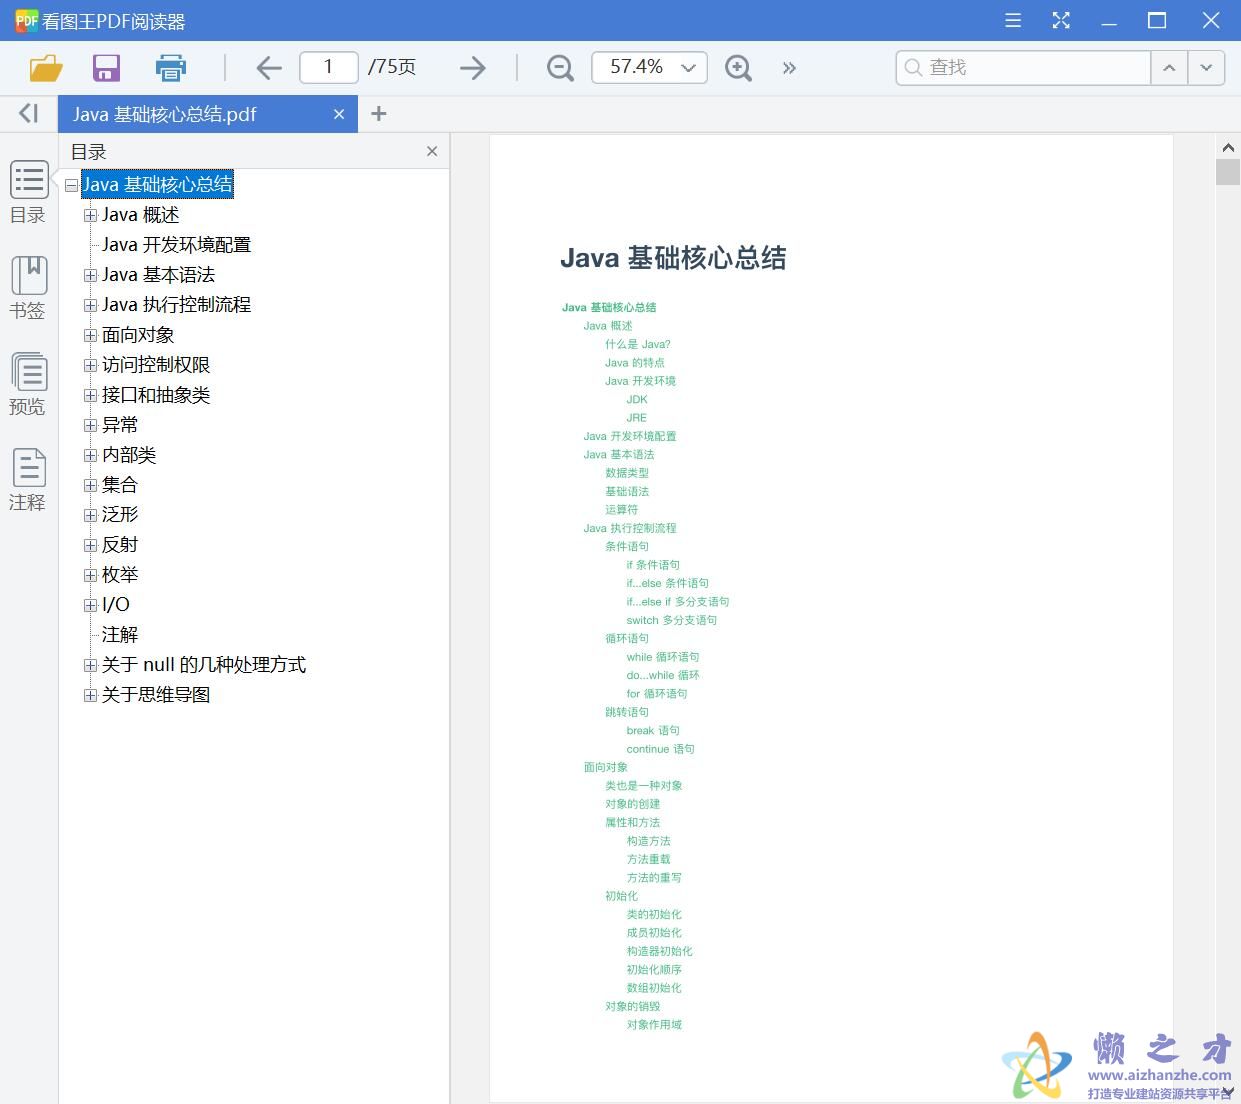Close the Java 基础核心总结.pdf tab

339,114
